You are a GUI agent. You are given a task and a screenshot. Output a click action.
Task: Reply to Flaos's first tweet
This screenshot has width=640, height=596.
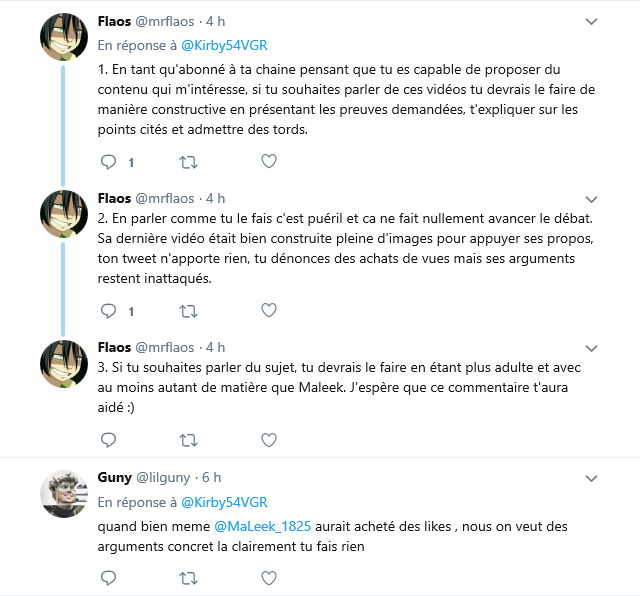[x=109, y=161]
